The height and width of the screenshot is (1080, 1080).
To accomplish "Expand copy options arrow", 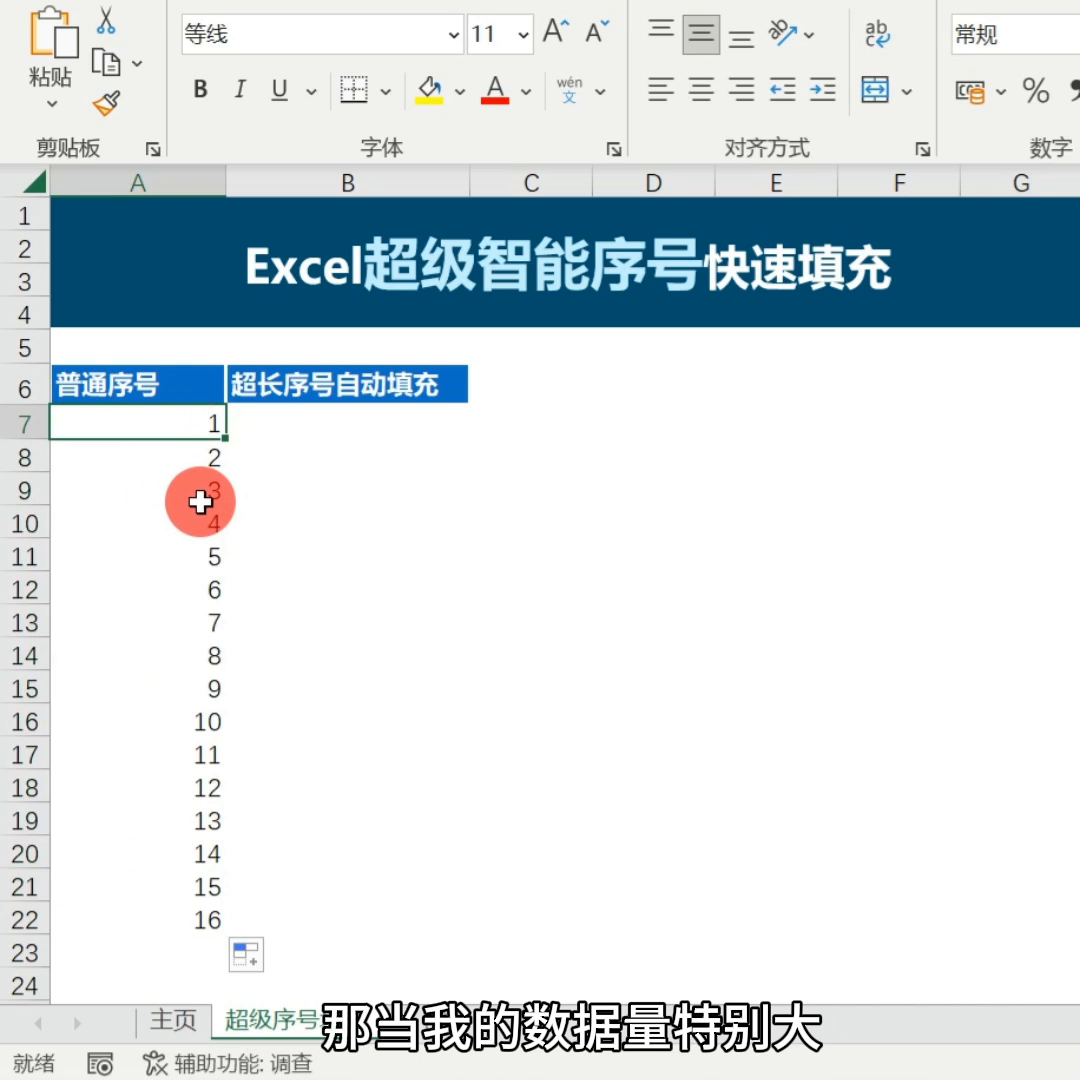I will 137,63.
